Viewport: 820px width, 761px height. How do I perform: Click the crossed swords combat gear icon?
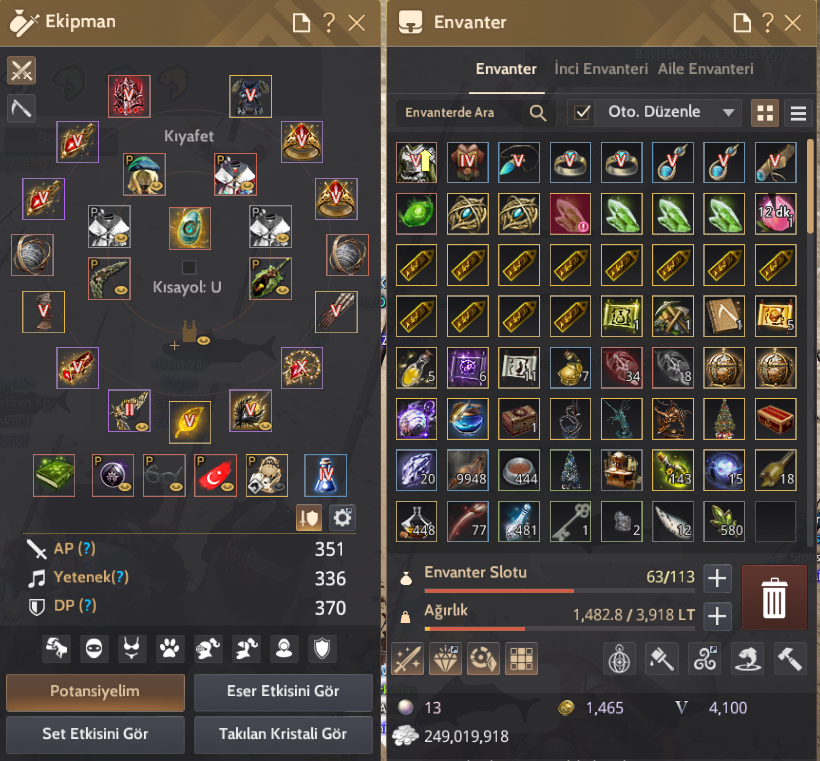click(x=21, y=71)
